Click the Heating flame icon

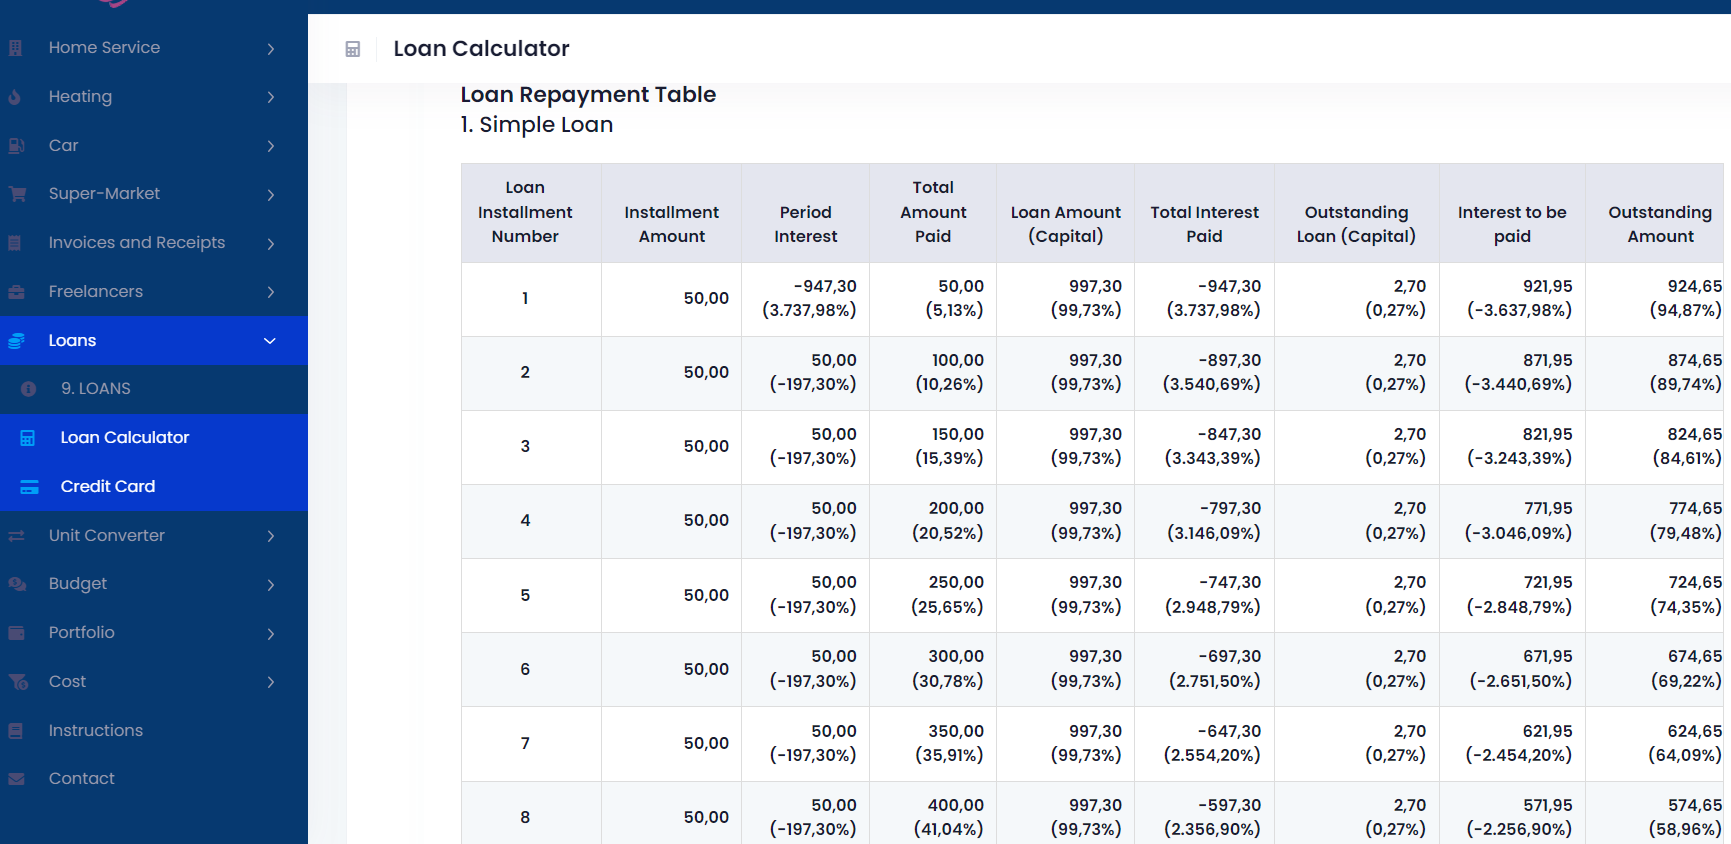pyautogui.click(x=15, y=97)
